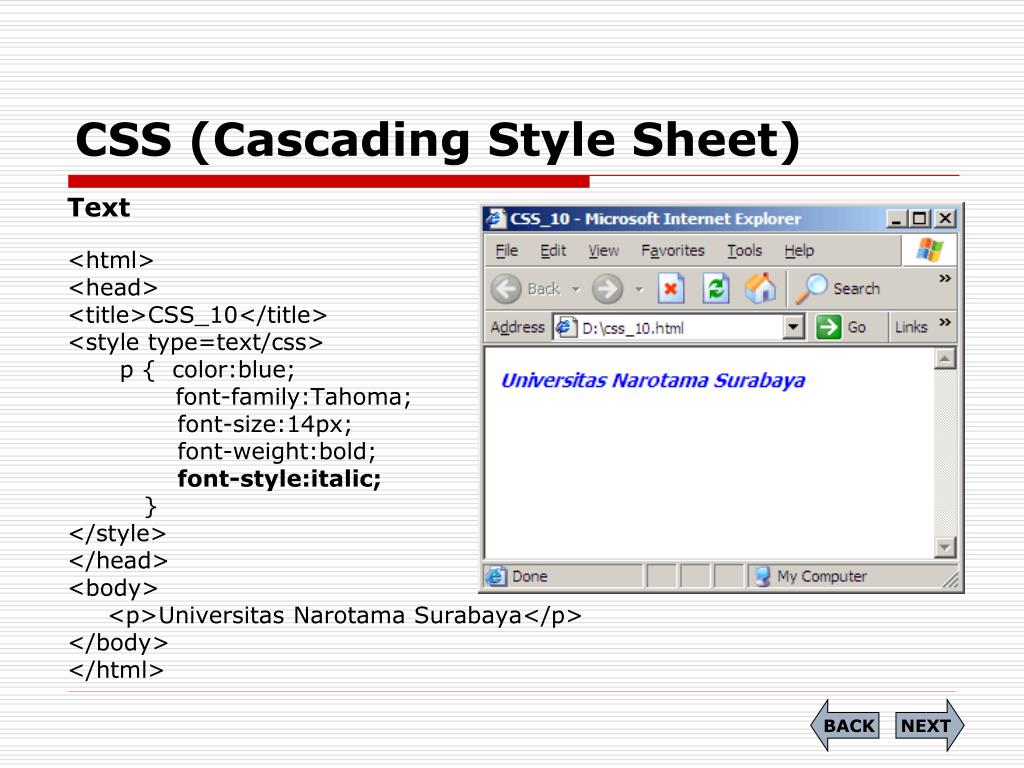This screenshot has width=1024, height=768.
Task: Expand the Address bar dropdown list
Action: [793, 327]
